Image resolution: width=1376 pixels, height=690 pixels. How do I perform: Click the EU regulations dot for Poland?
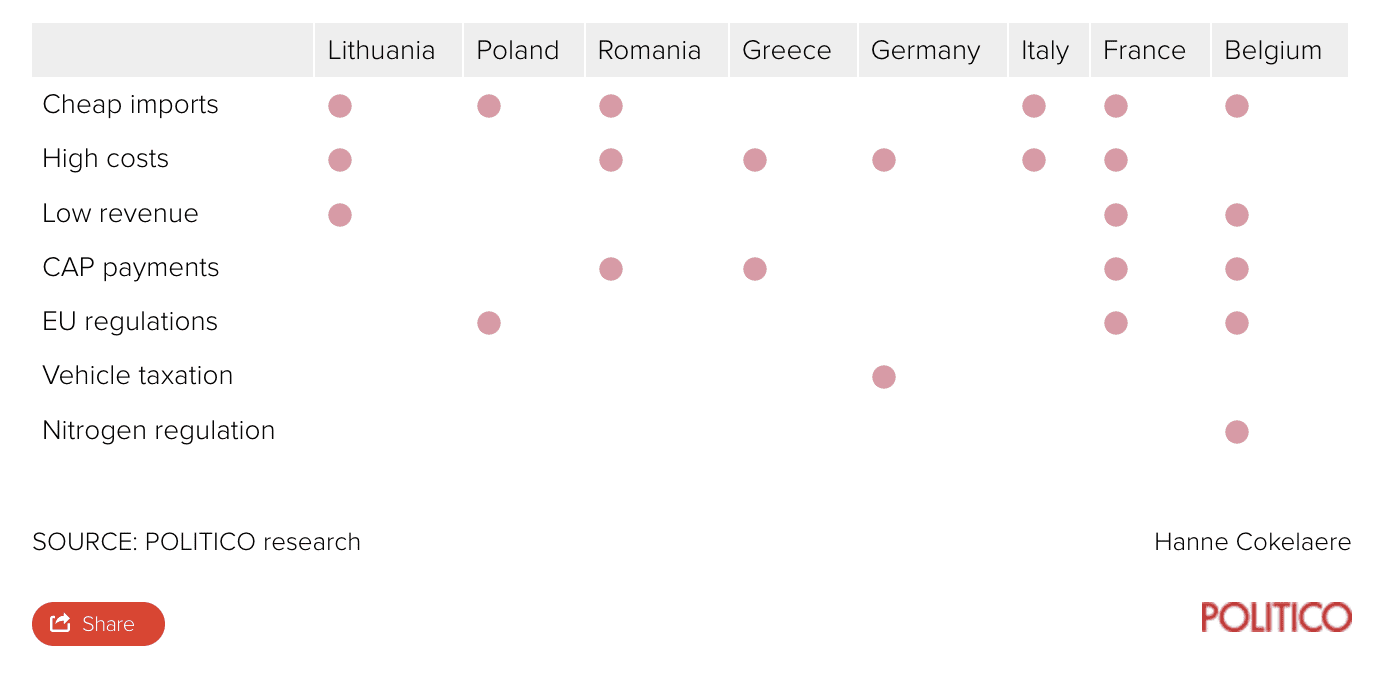click(489, 323)
